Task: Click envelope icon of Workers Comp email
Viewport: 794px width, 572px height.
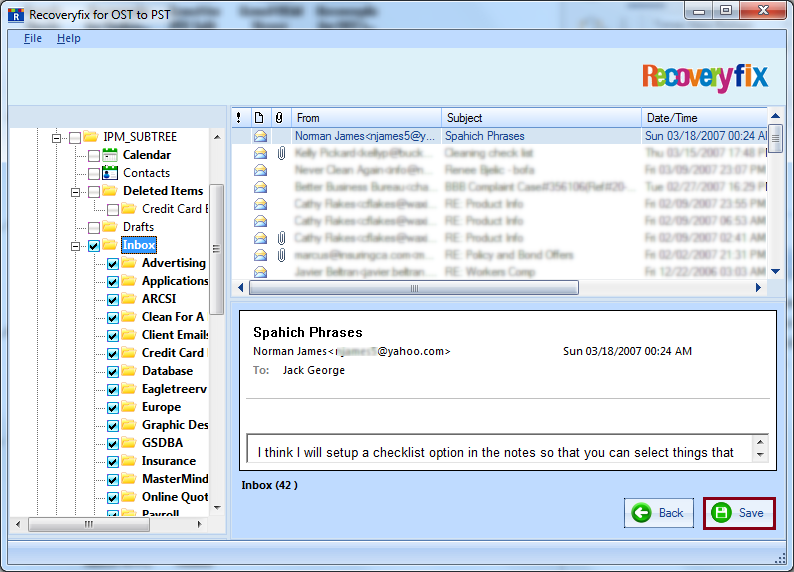Action: (x=261, y=272)
